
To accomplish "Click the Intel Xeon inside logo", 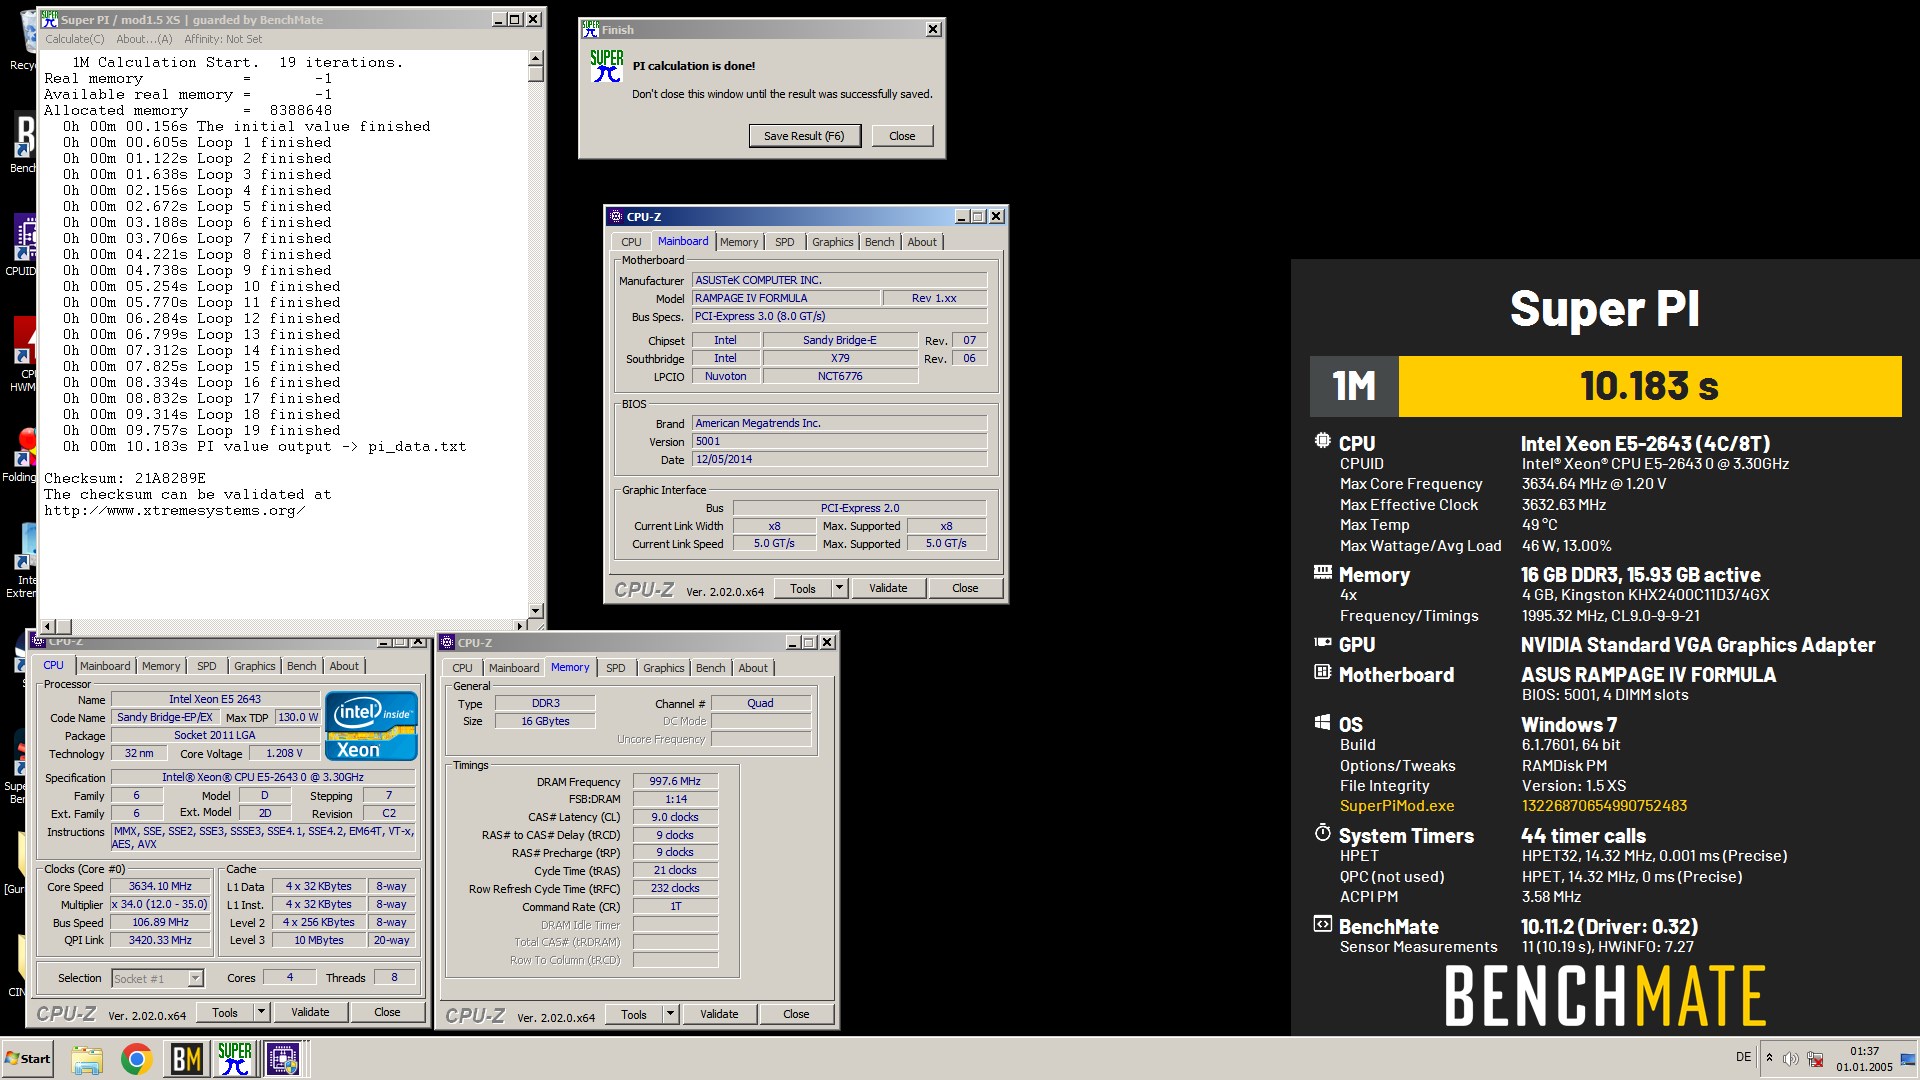I will tap(371, 726).
